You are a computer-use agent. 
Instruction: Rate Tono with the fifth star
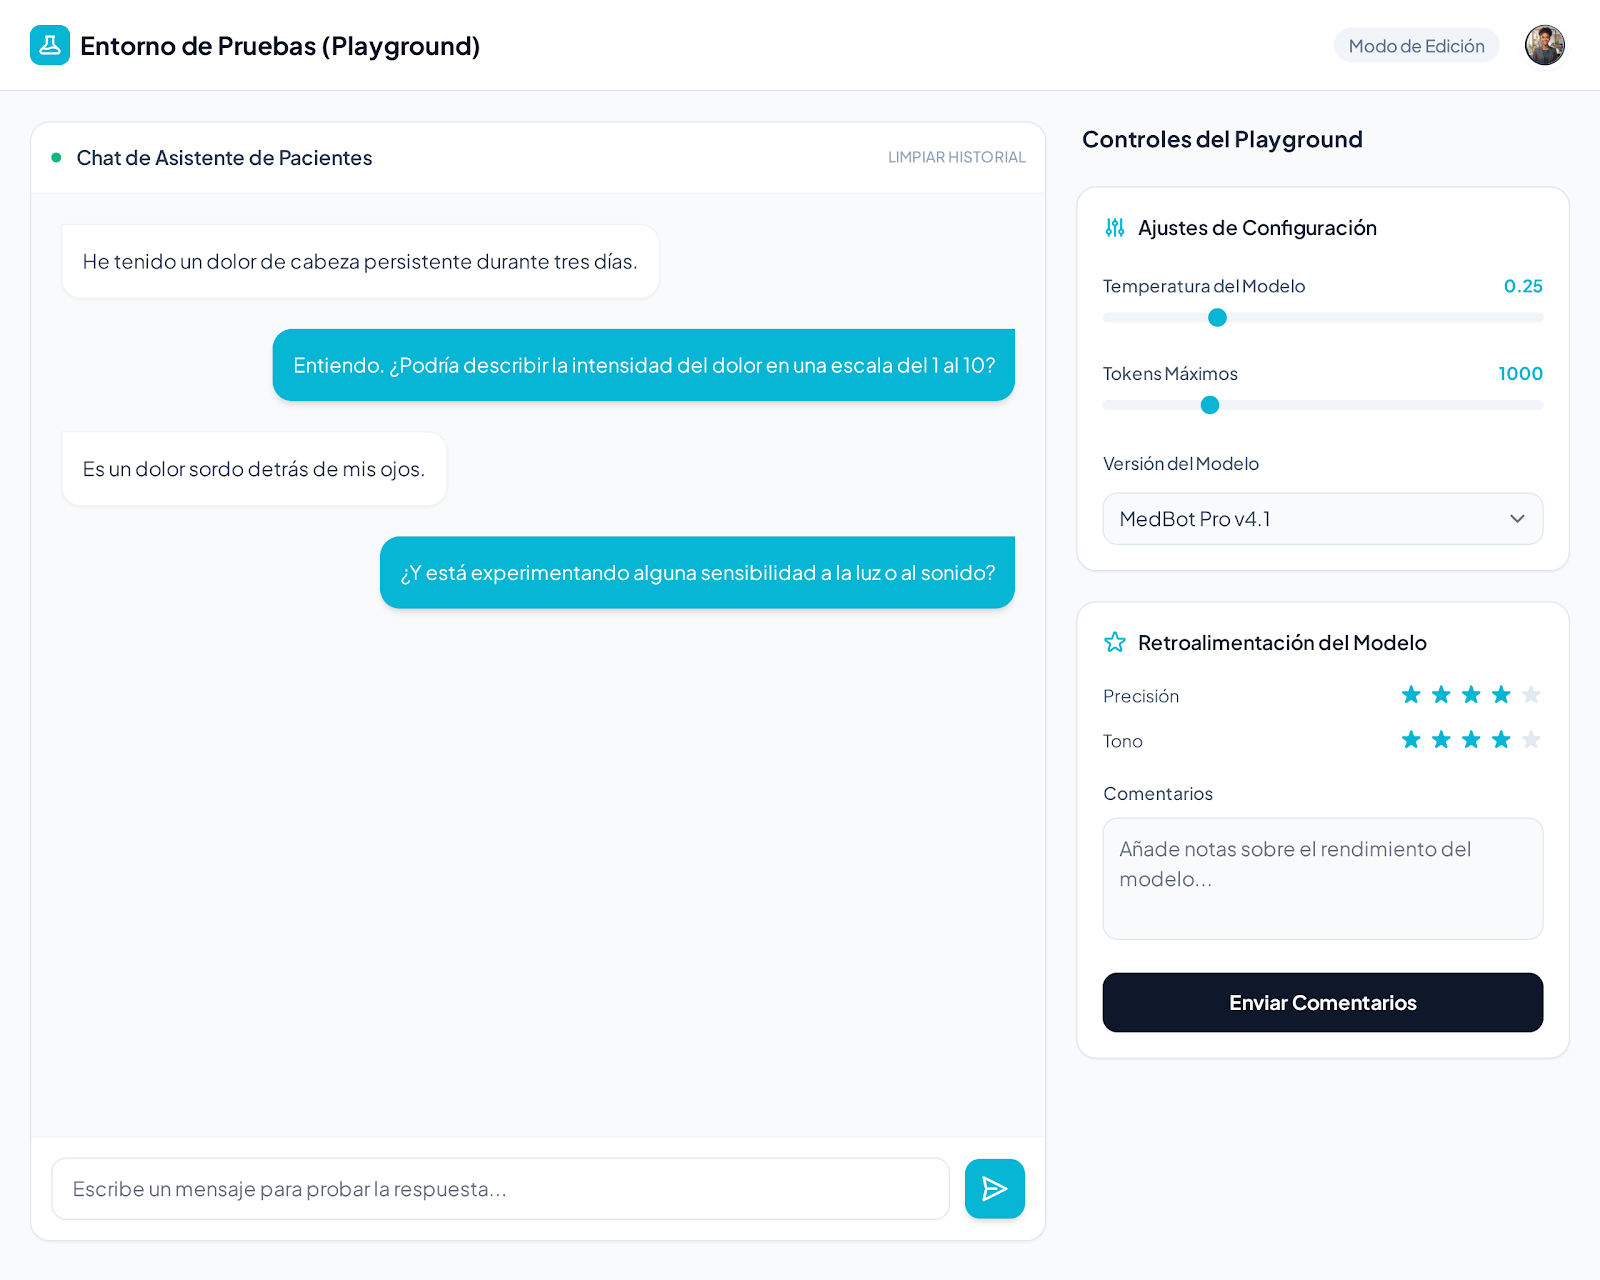click(x=1531, y=740)
